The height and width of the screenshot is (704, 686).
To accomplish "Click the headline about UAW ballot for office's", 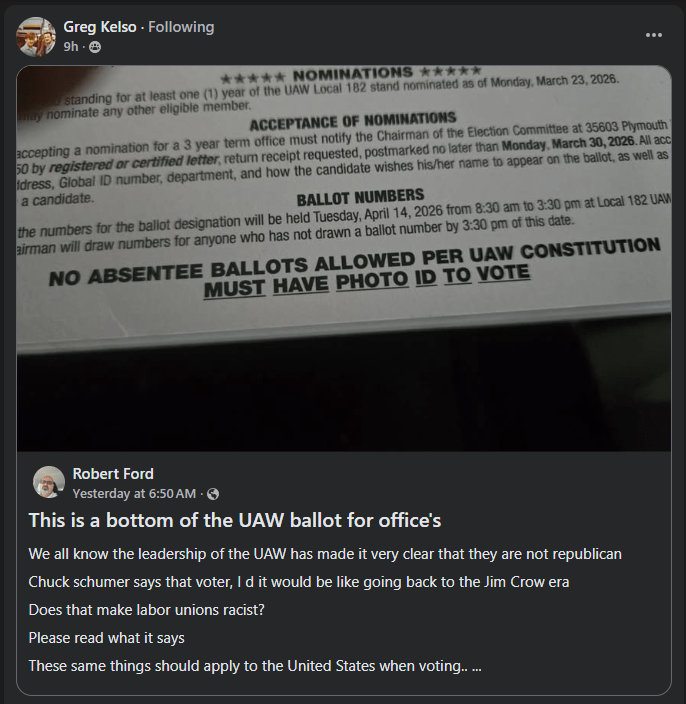I will 235,520.
